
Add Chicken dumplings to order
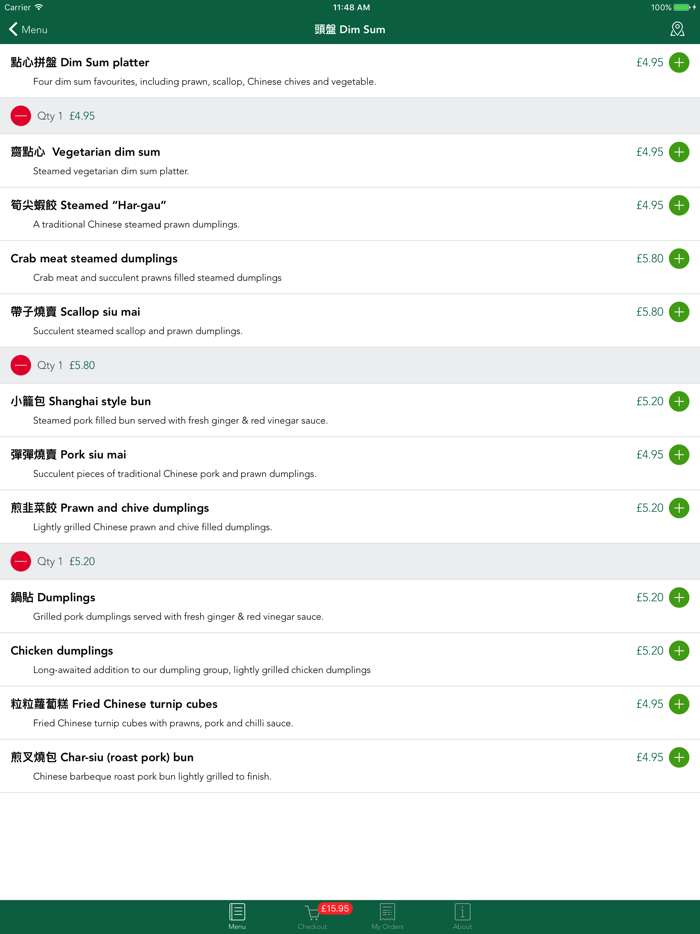[x=679, y=651]
